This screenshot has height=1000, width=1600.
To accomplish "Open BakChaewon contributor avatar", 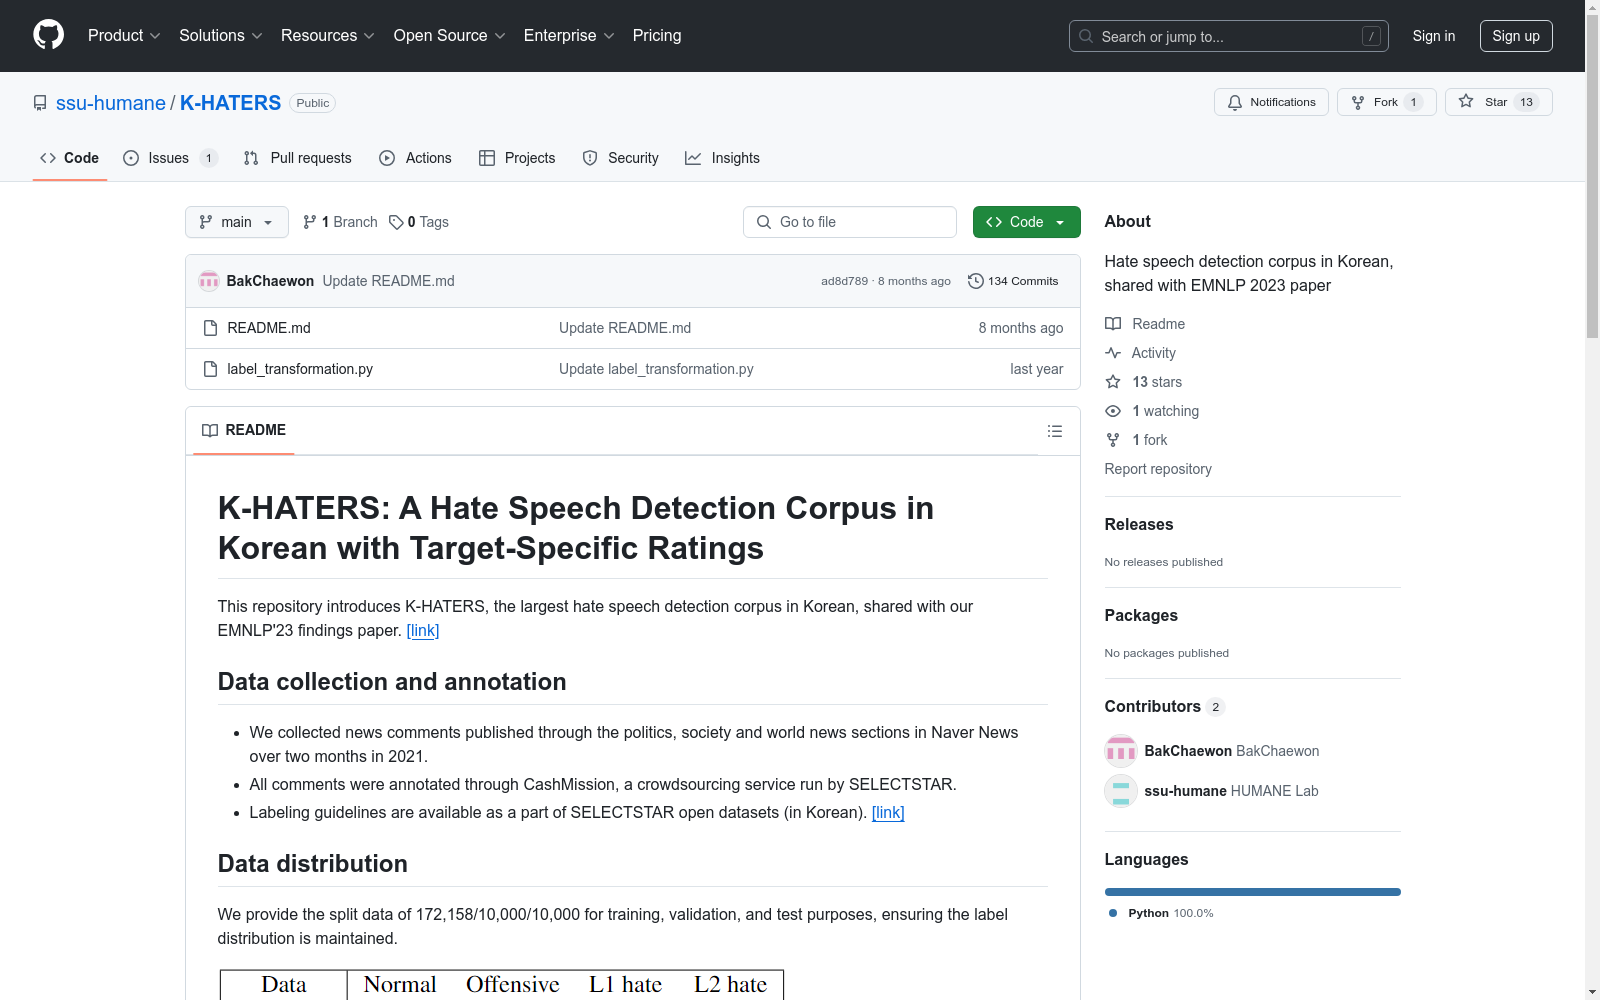I will pos(1121,751).
